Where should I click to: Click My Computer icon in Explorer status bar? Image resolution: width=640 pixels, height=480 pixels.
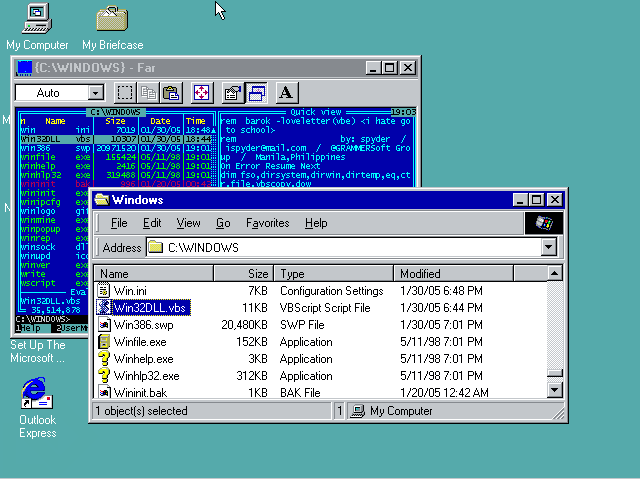click(x=358, y=411)
